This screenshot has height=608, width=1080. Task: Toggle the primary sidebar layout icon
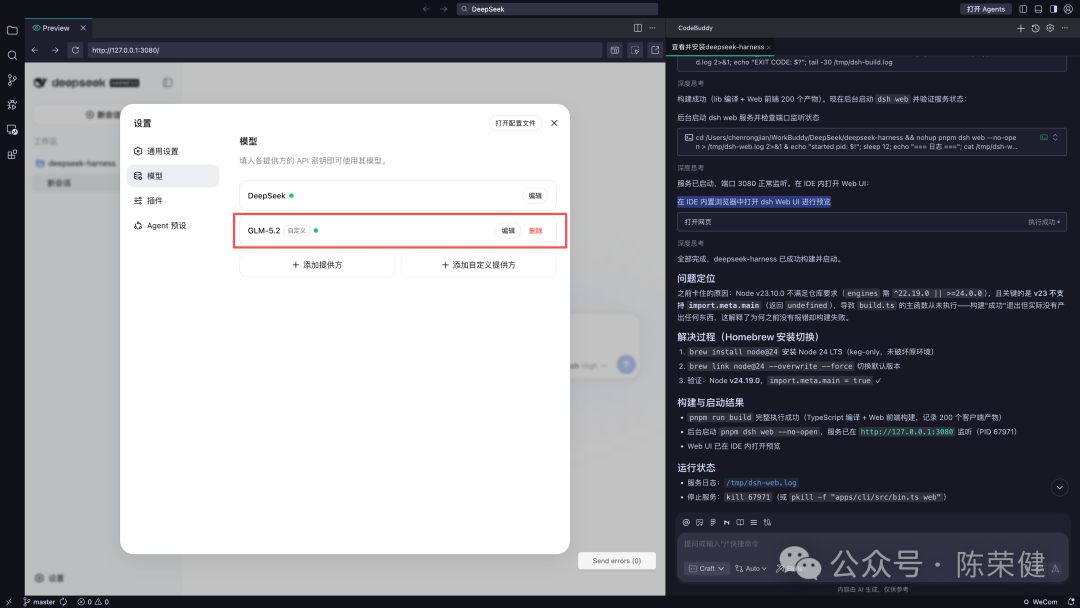(1023, 9)
